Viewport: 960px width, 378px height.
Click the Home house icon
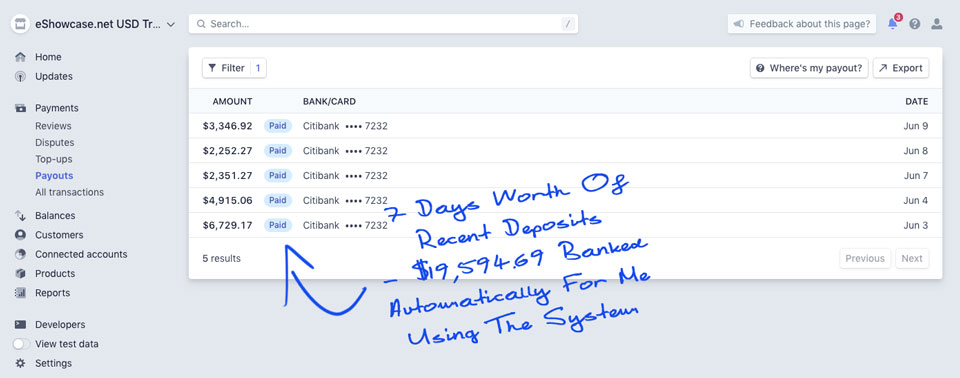point(20,57)
